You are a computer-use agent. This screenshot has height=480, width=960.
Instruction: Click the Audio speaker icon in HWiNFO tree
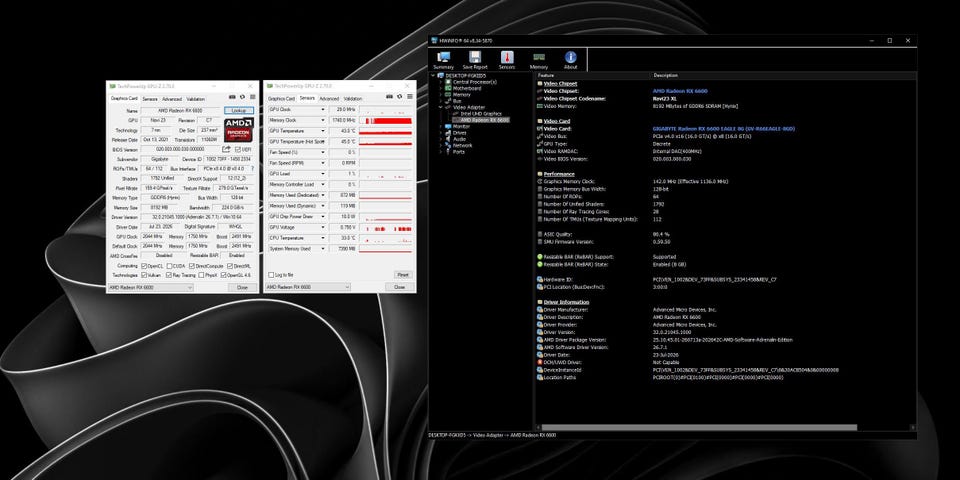tap(448, 139)
